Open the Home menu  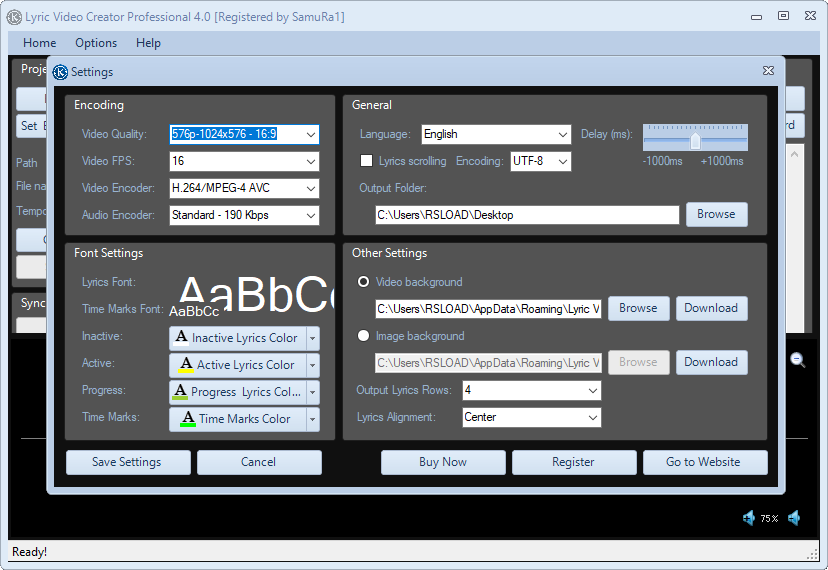tap(40, 43)
